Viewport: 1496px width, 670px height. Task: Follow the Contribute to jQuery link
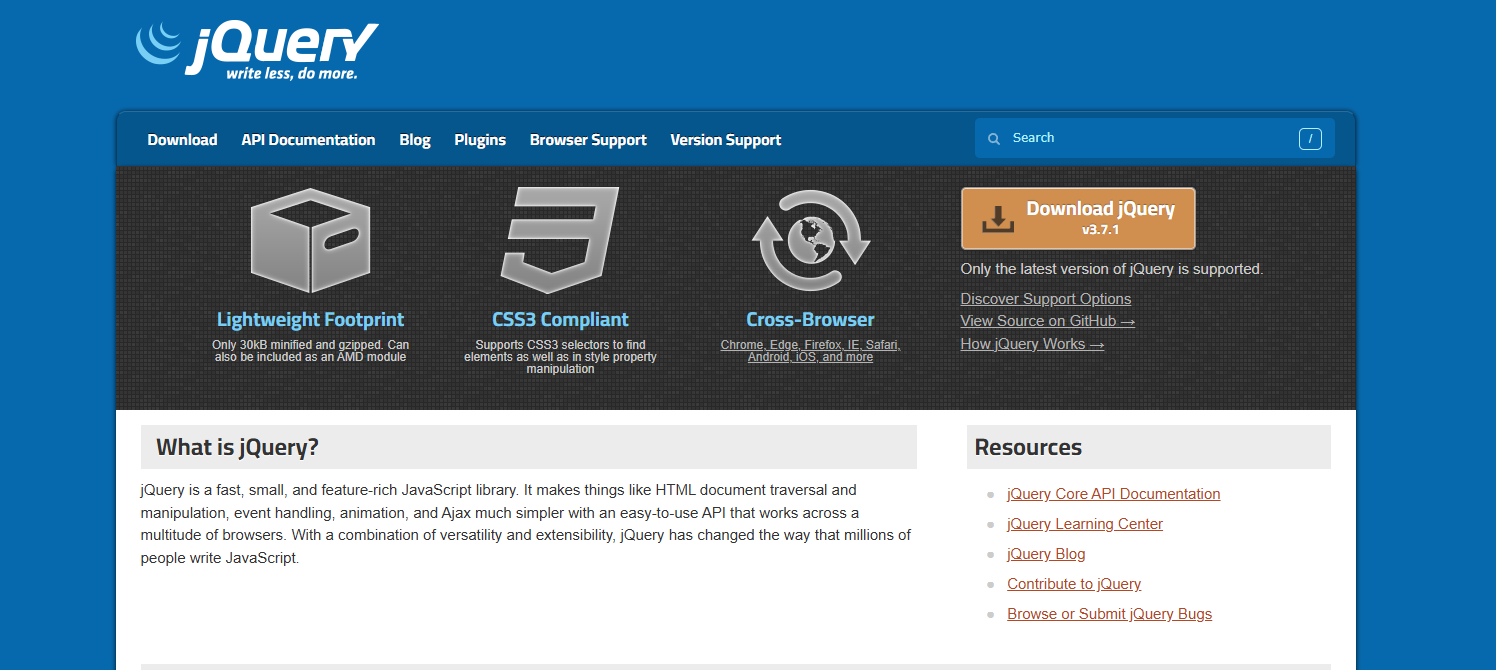tap(1074, 584)
